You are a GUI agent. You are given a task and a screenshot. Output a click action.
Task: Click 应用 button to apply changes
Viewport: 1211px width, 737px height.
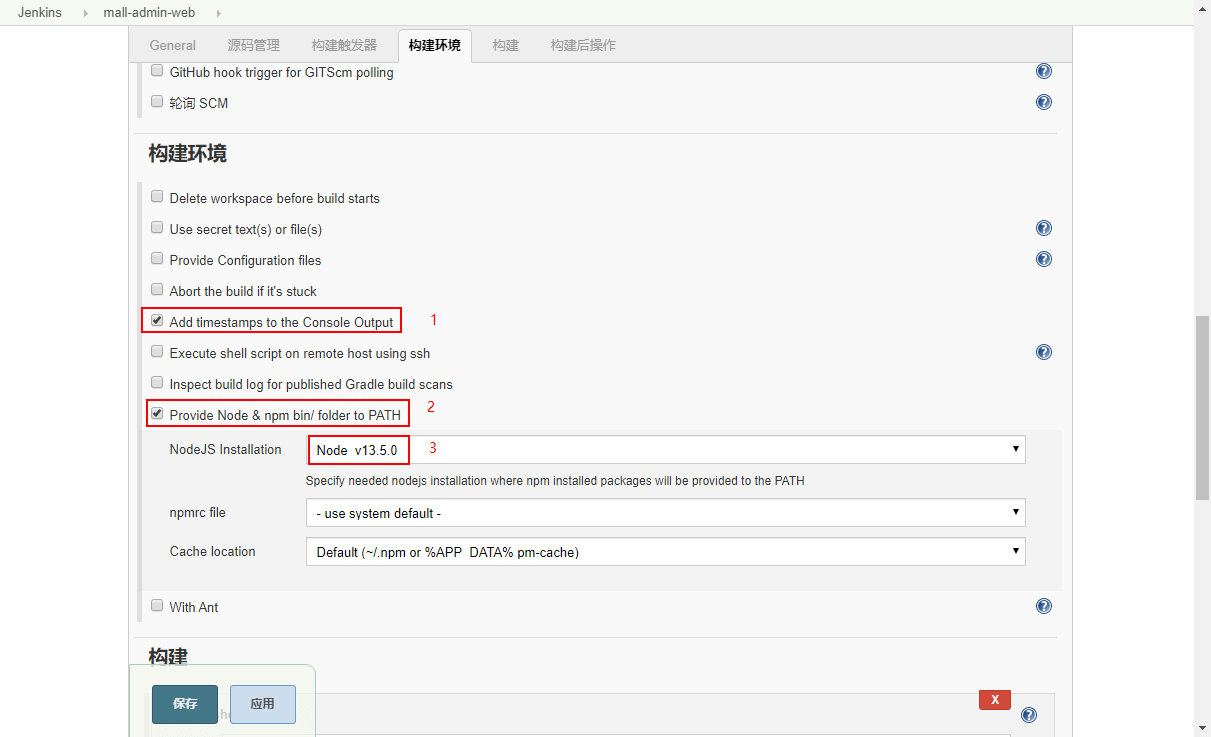click(x=263, y=704)
